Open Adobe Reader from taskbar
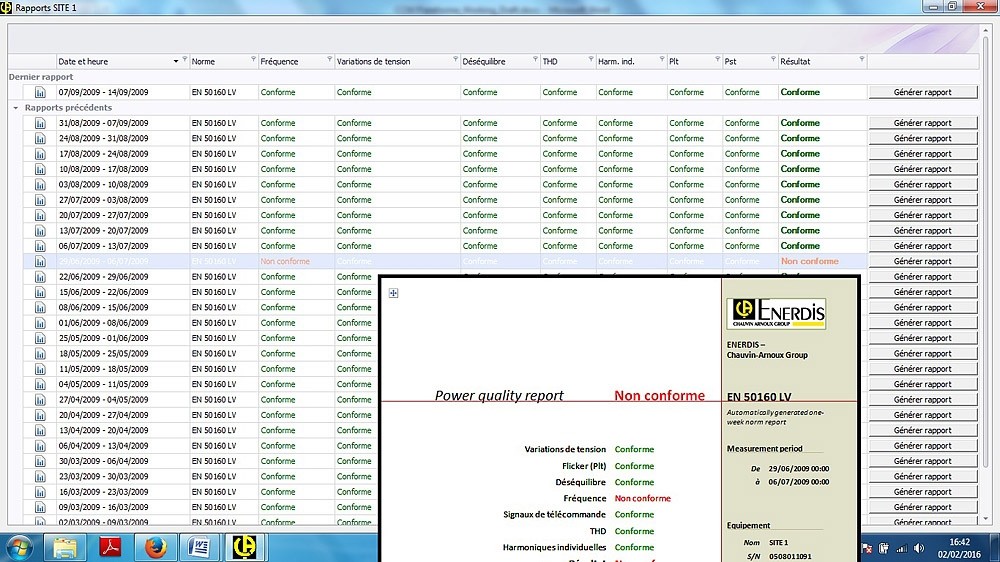Screen dimensions: 1000x562 (110, 547)
